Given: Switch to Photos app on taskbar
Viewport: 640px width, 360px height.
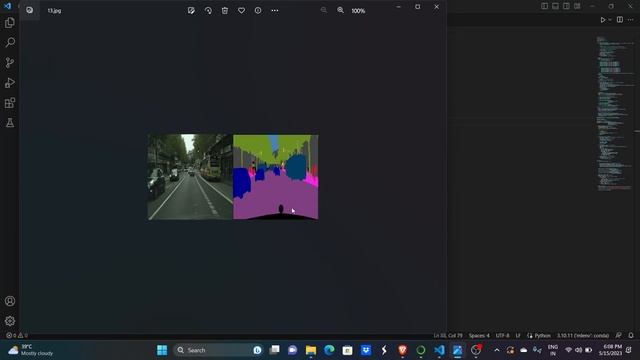Looking at the screenshot, I should (x=458, y=350).
